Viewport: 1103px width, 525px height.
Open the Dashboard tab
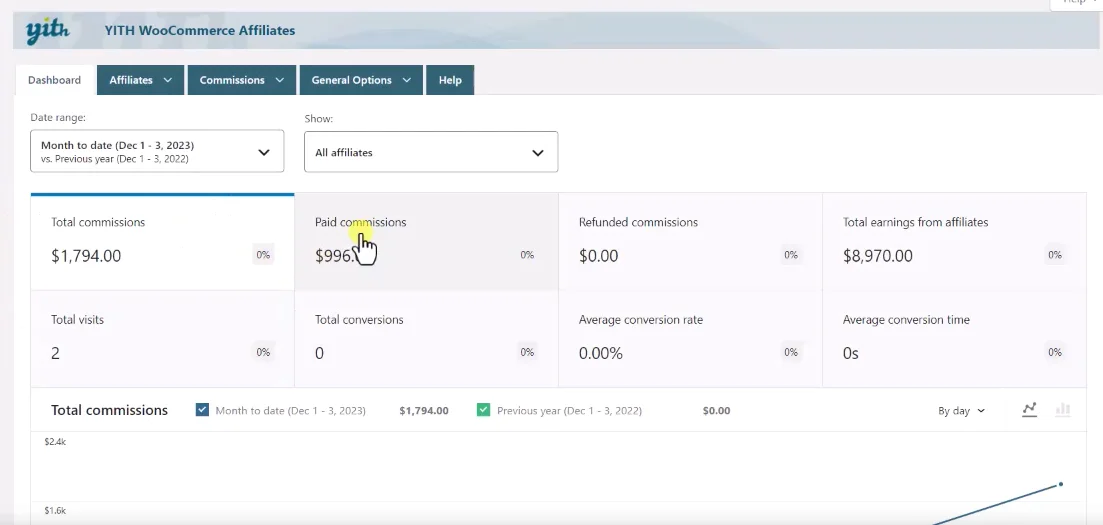54,80
